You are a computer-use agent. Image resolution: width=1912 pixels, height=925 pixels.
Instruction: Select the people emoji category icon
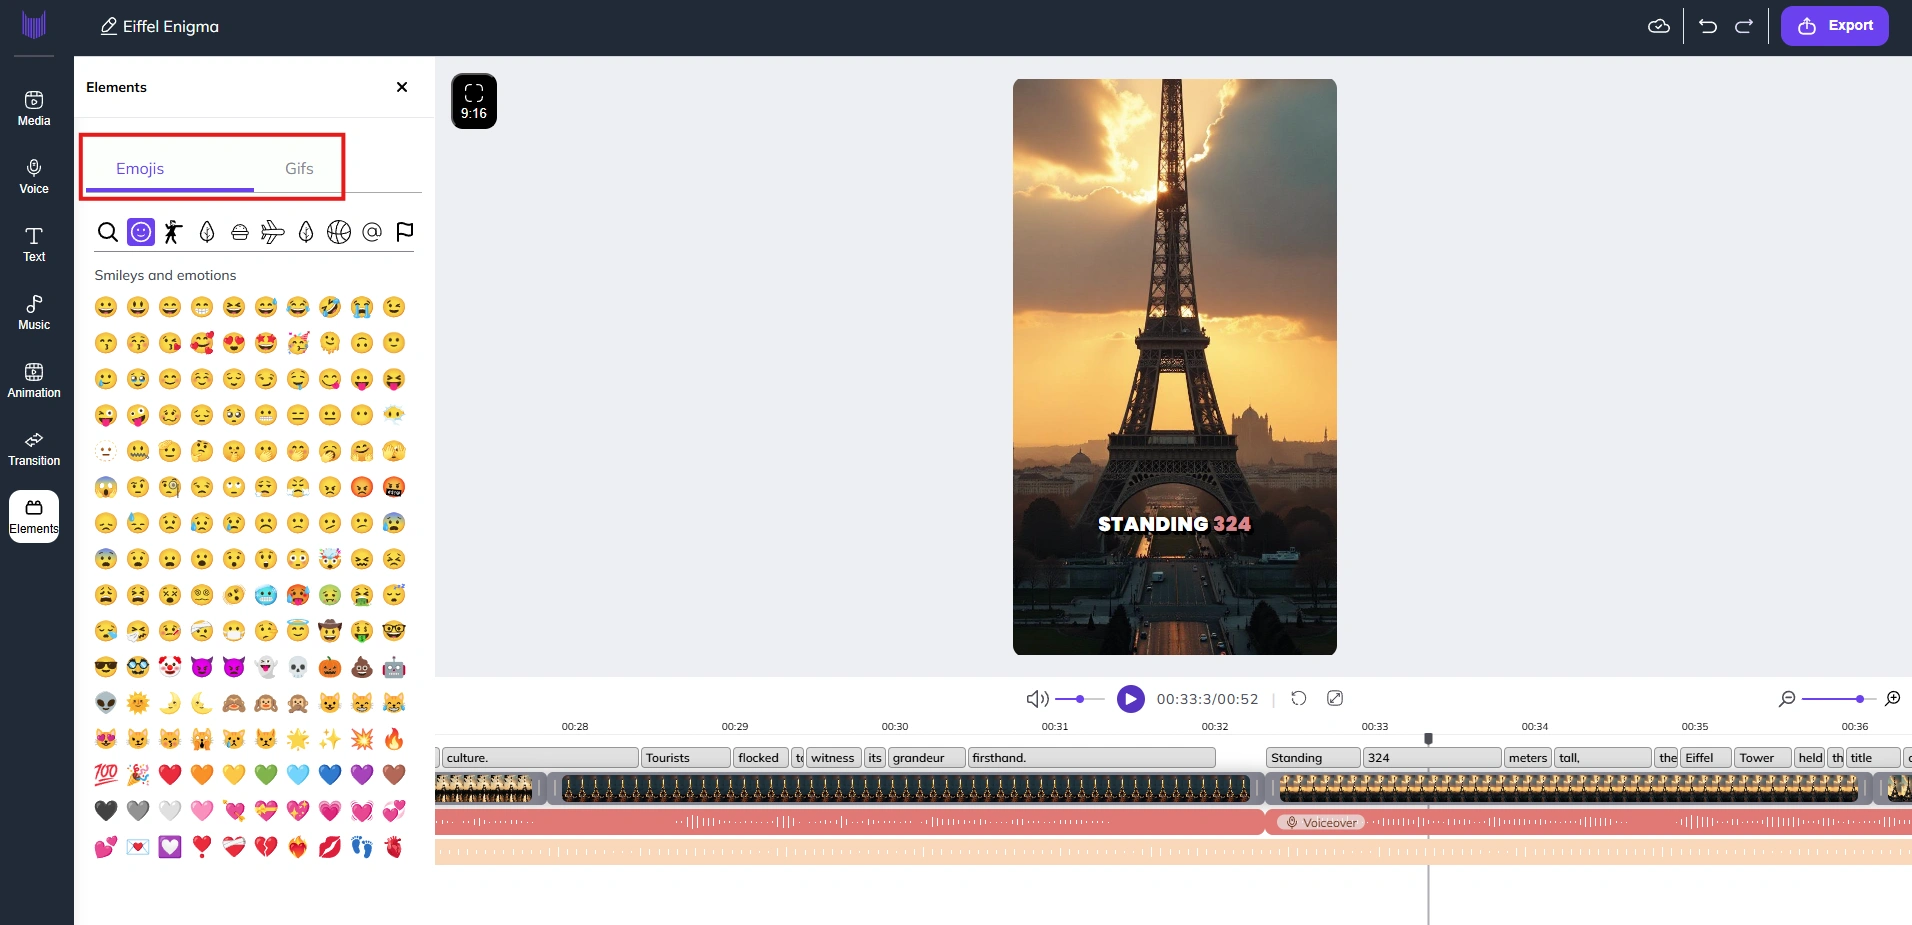(173, 232)
